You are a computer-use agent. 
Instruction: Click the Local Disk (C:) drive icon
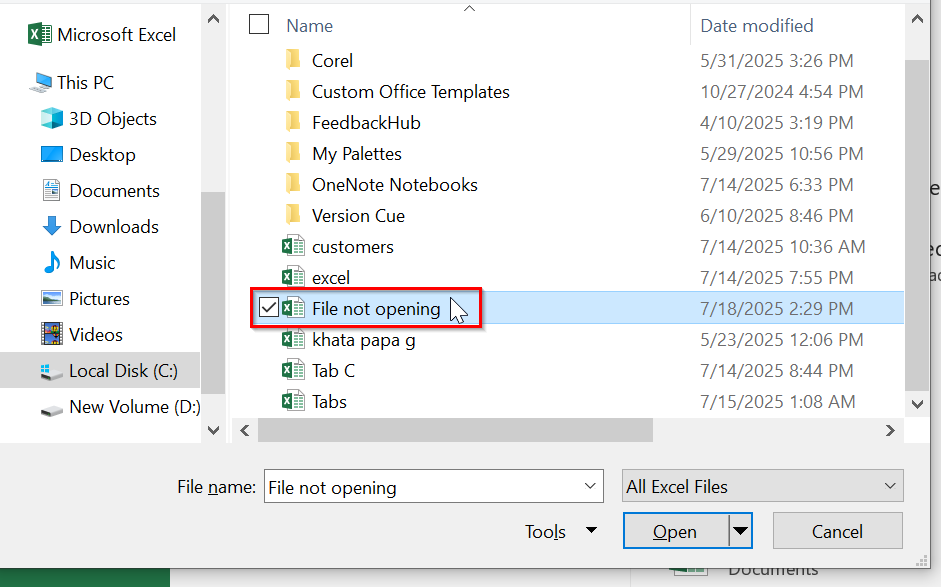click(x=52, y=371)
